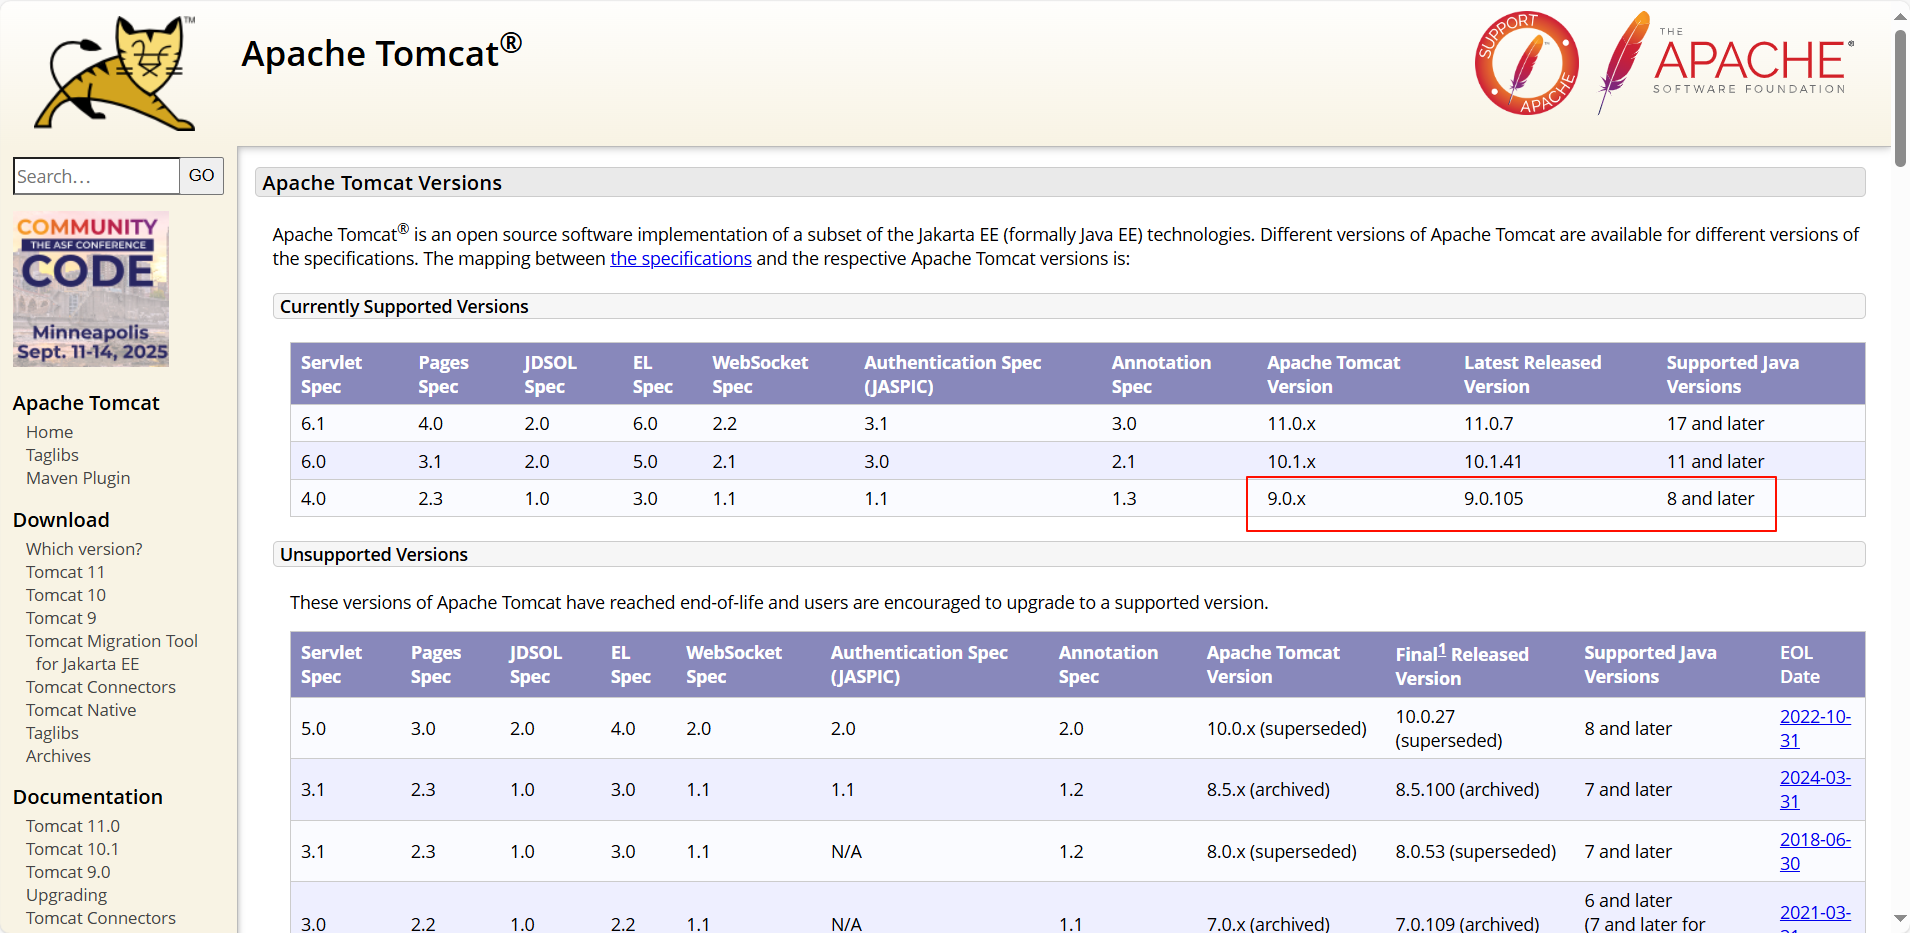The image size is (1910, 933).
Task: Open the 2022-10-31 EOL date link
Action: tap(1815, 729)
